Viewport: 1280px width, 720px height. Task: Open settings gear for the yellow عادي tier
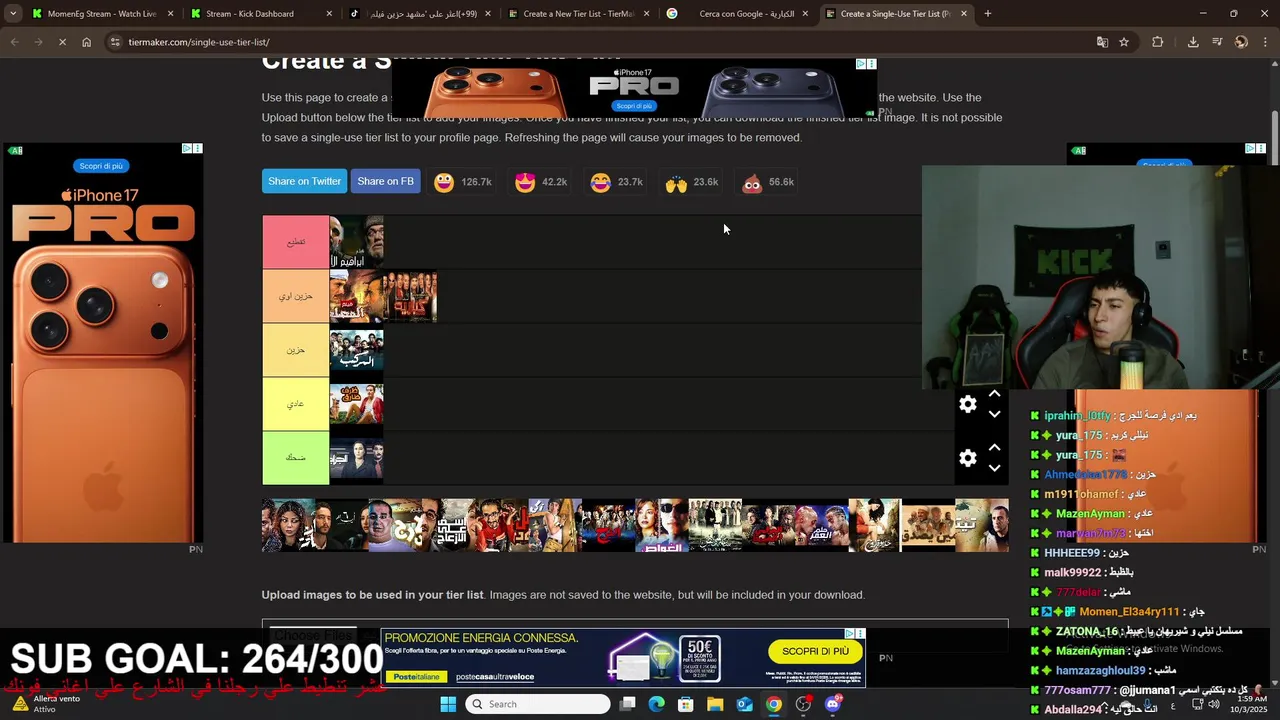pyautogui.click(x=968, y=404)
